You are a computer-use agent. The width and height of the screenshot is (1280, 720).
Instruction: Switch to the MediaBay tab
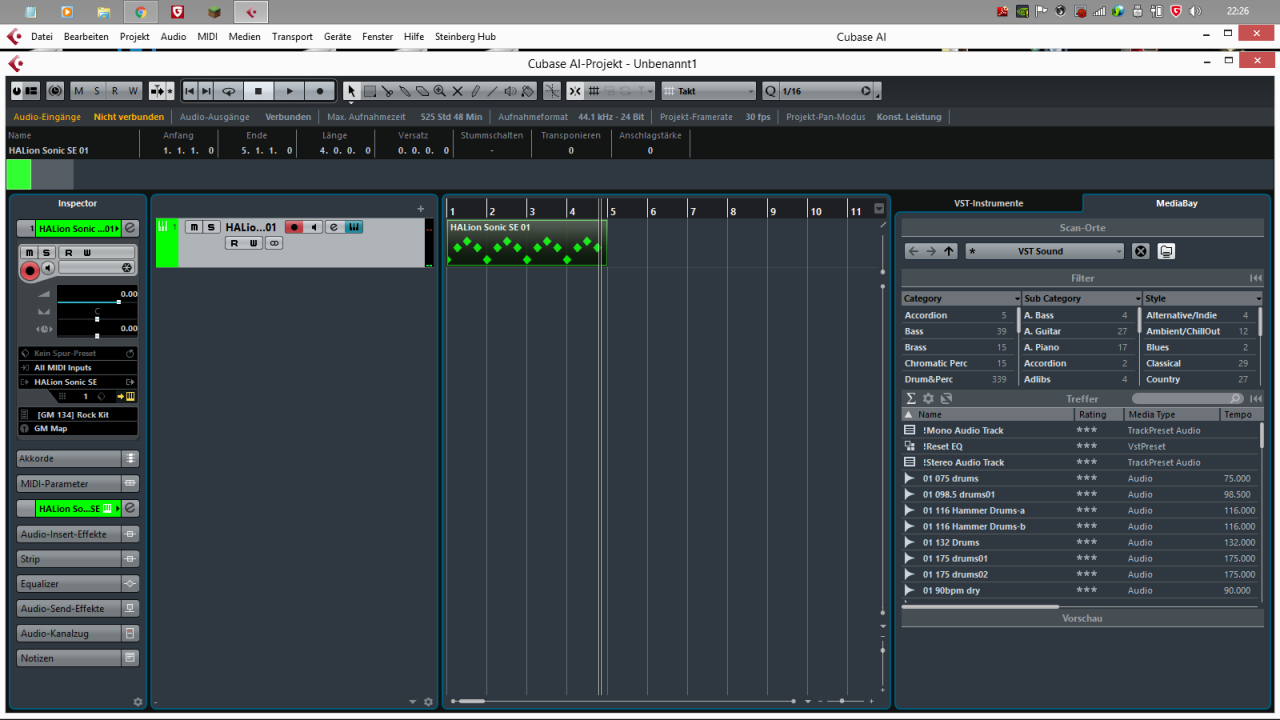(x=1176, y=203)
